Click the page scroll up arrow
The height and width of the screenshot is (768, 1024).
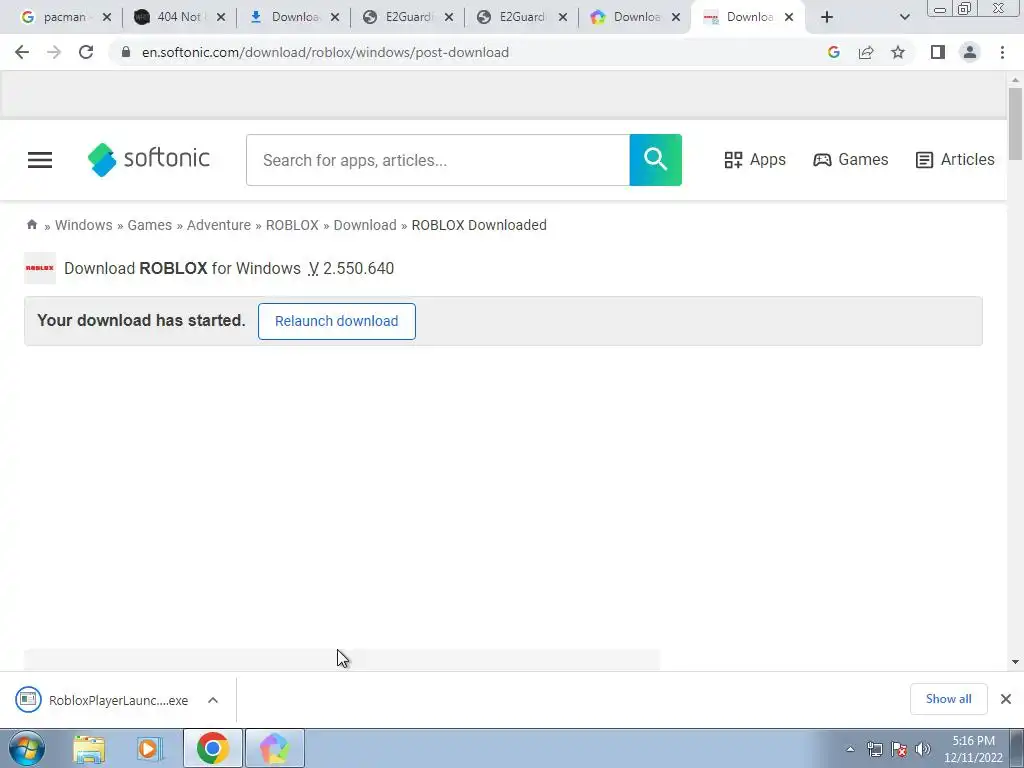[1015, 80]
